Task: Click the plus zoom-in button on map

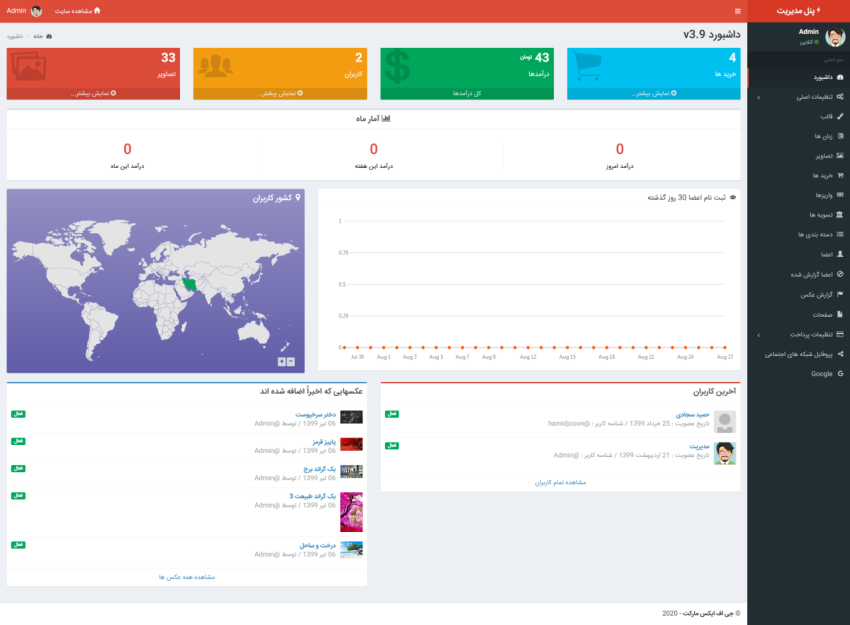Action: (281, 361)
